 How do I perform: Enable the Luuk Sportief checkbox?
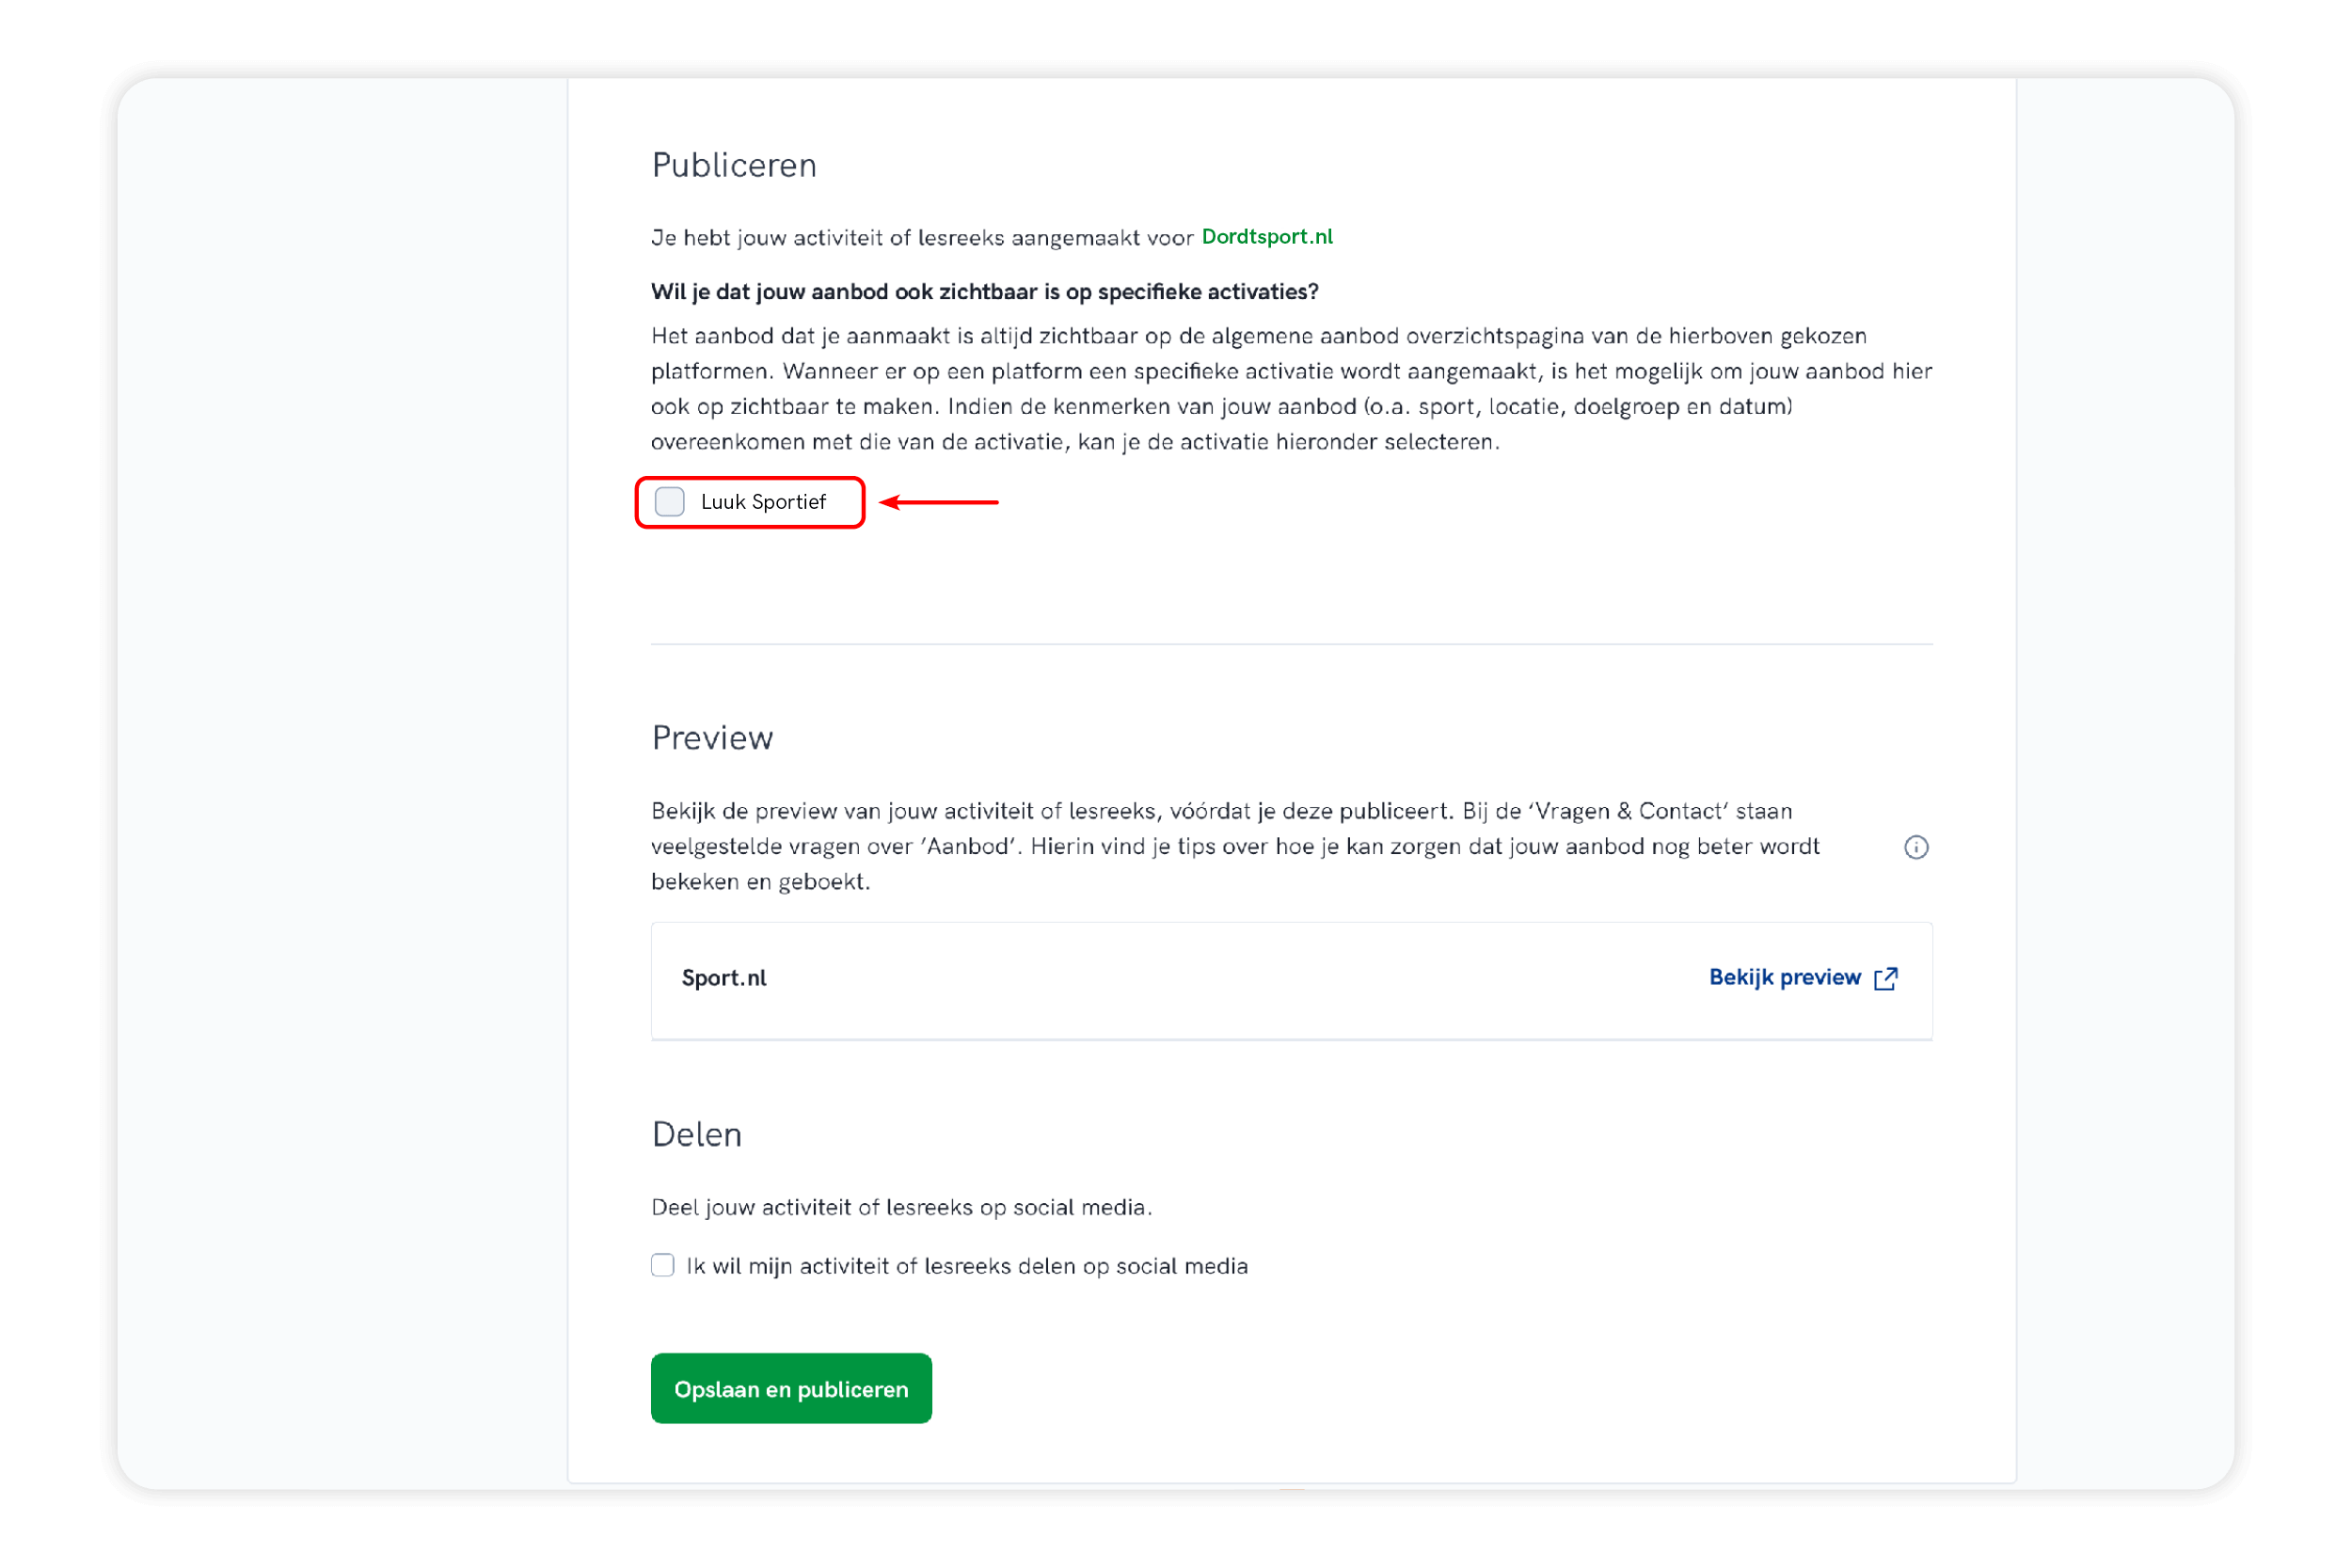pyautogui.click(x=669, y=502)
